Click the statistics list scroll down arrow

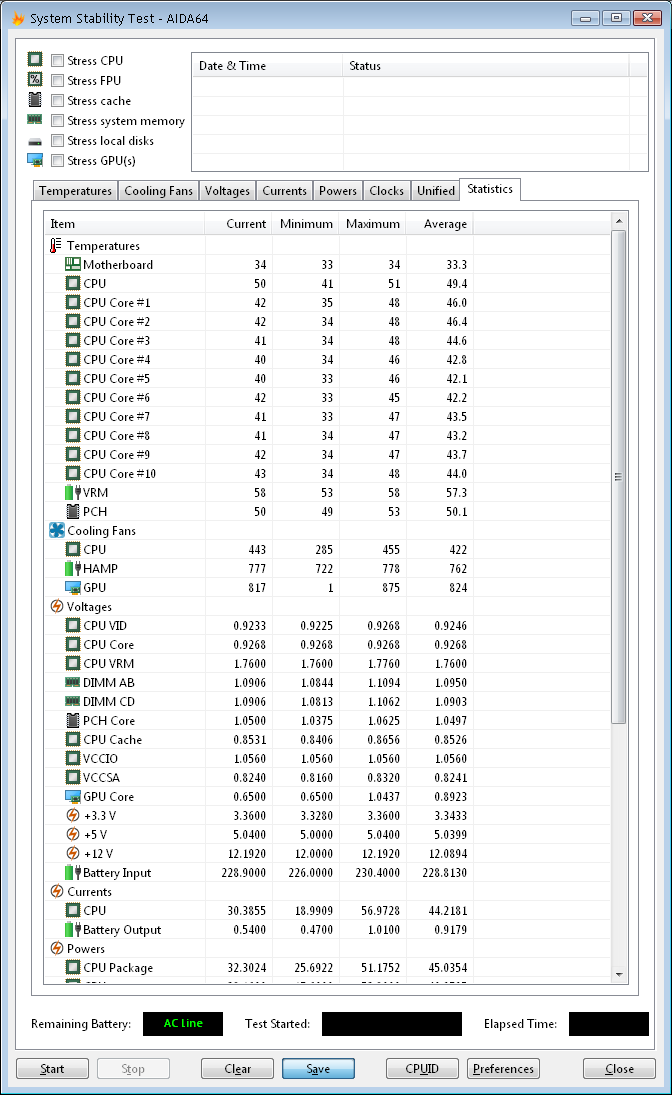[618, 974]
